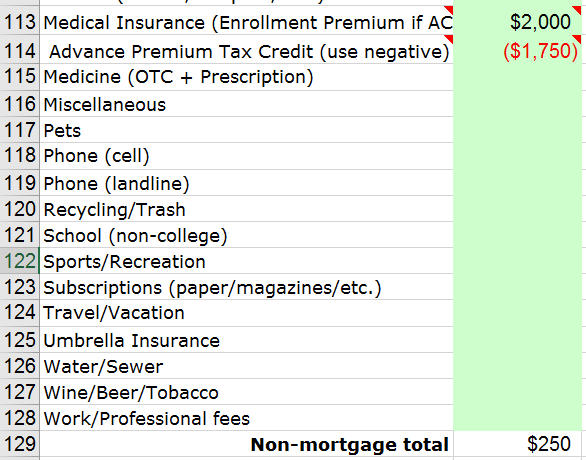Select amount cell for School (non-college)
Viewport: 586px width, 460px height.
[x=518, y=235]
